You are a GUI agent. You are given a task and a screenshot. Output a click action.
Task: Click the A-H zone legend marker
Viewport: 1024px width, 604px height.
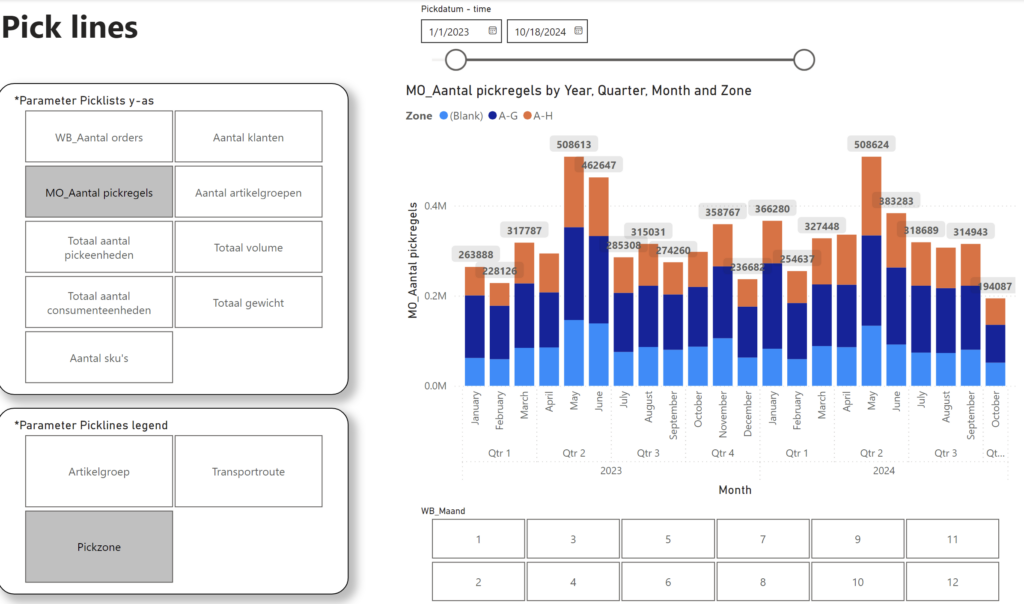pyautogui.click(x=525, y=116)
